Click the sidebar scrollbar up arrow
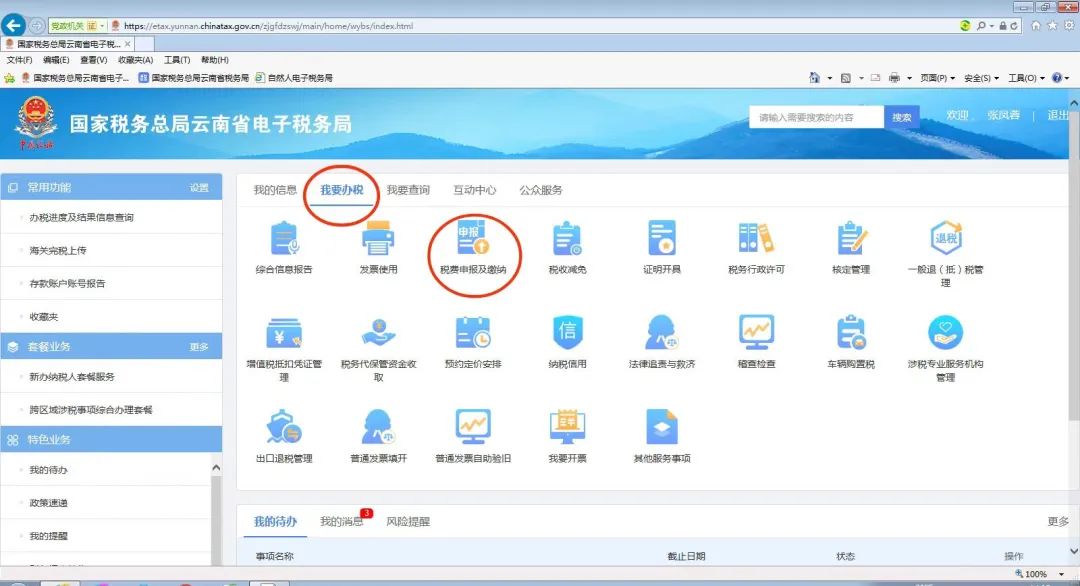The width and height of the screenshot is (1080, 586). click(216, 468)
